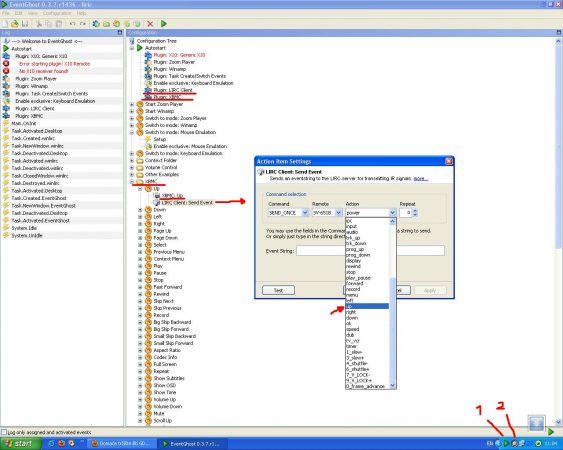The height and width of the screenshot is (450, 563).
Task: Select 'XBMC: Up' action in tree
Action: [172, 196]
